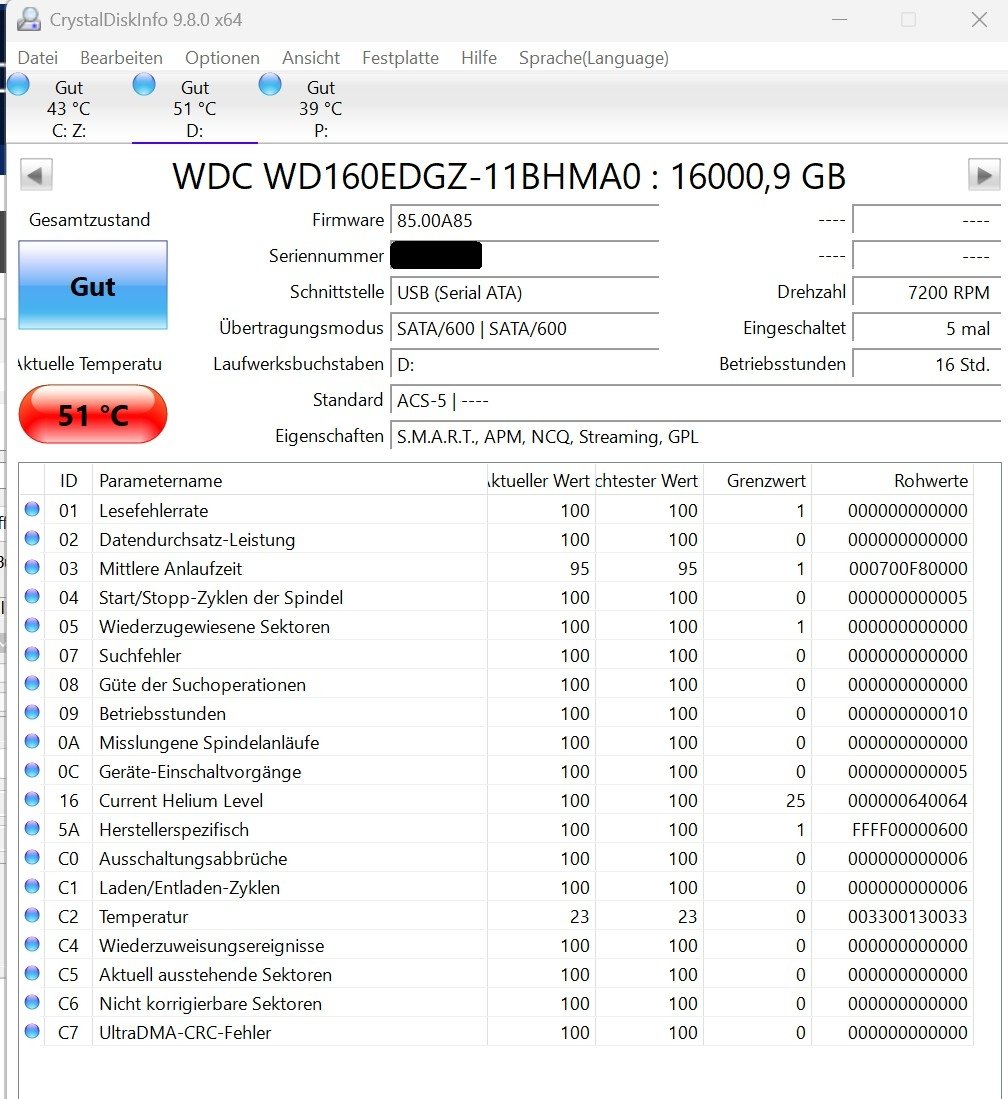This screenshot has width=1008, height=1099.
Task: Minimize the CrystalDiskInfo window
Action: 839,20
